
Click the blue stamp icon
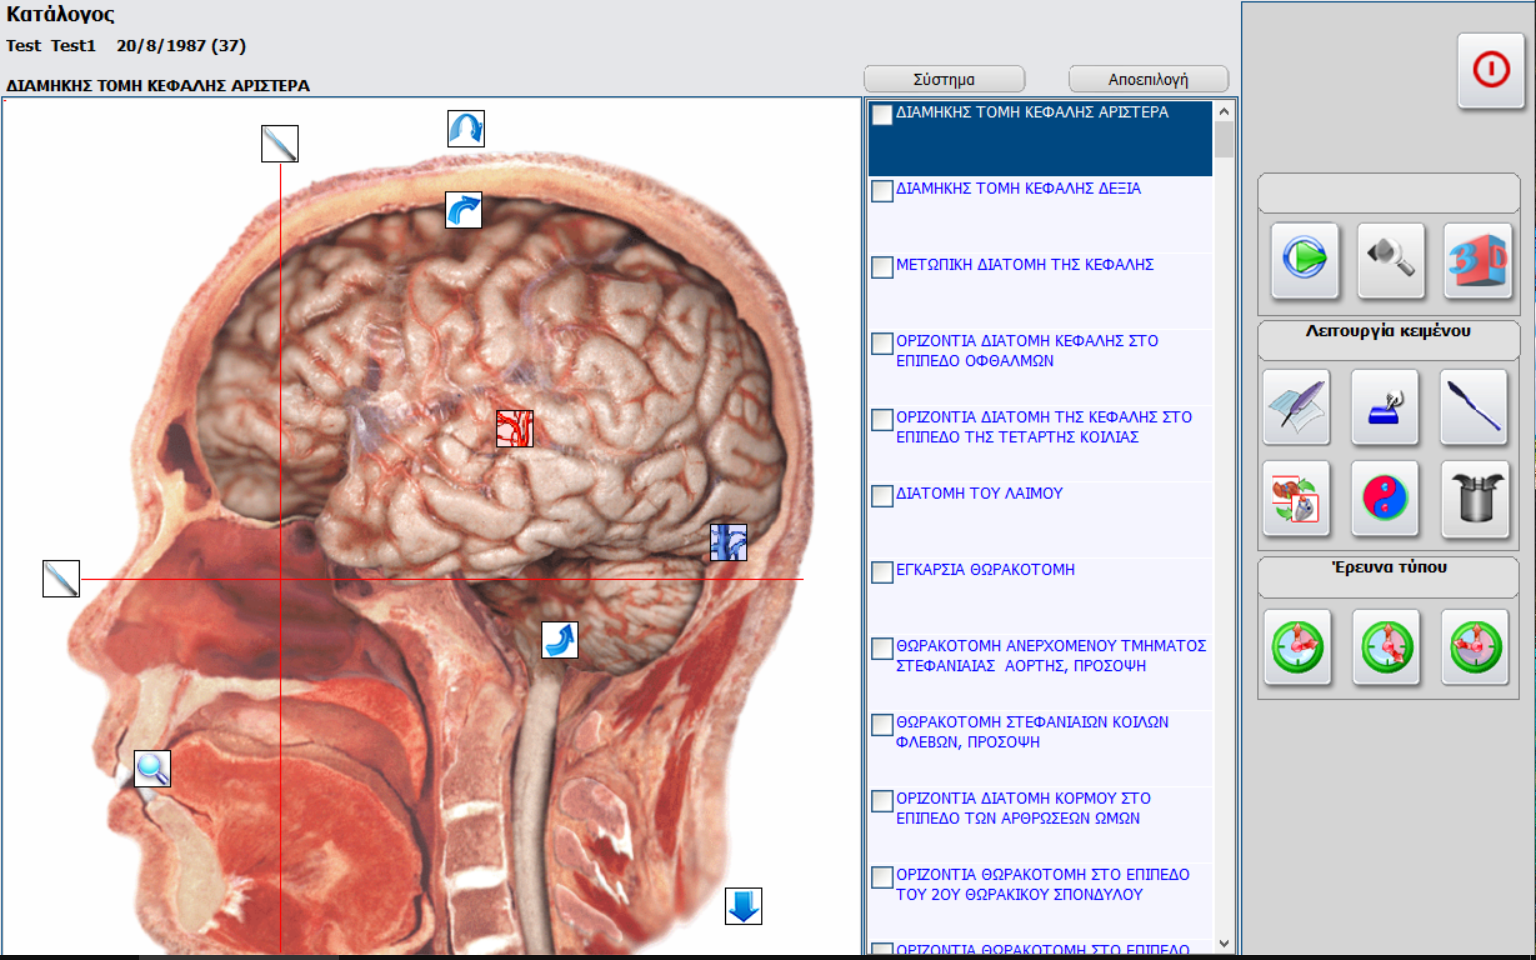(1385, 407)
